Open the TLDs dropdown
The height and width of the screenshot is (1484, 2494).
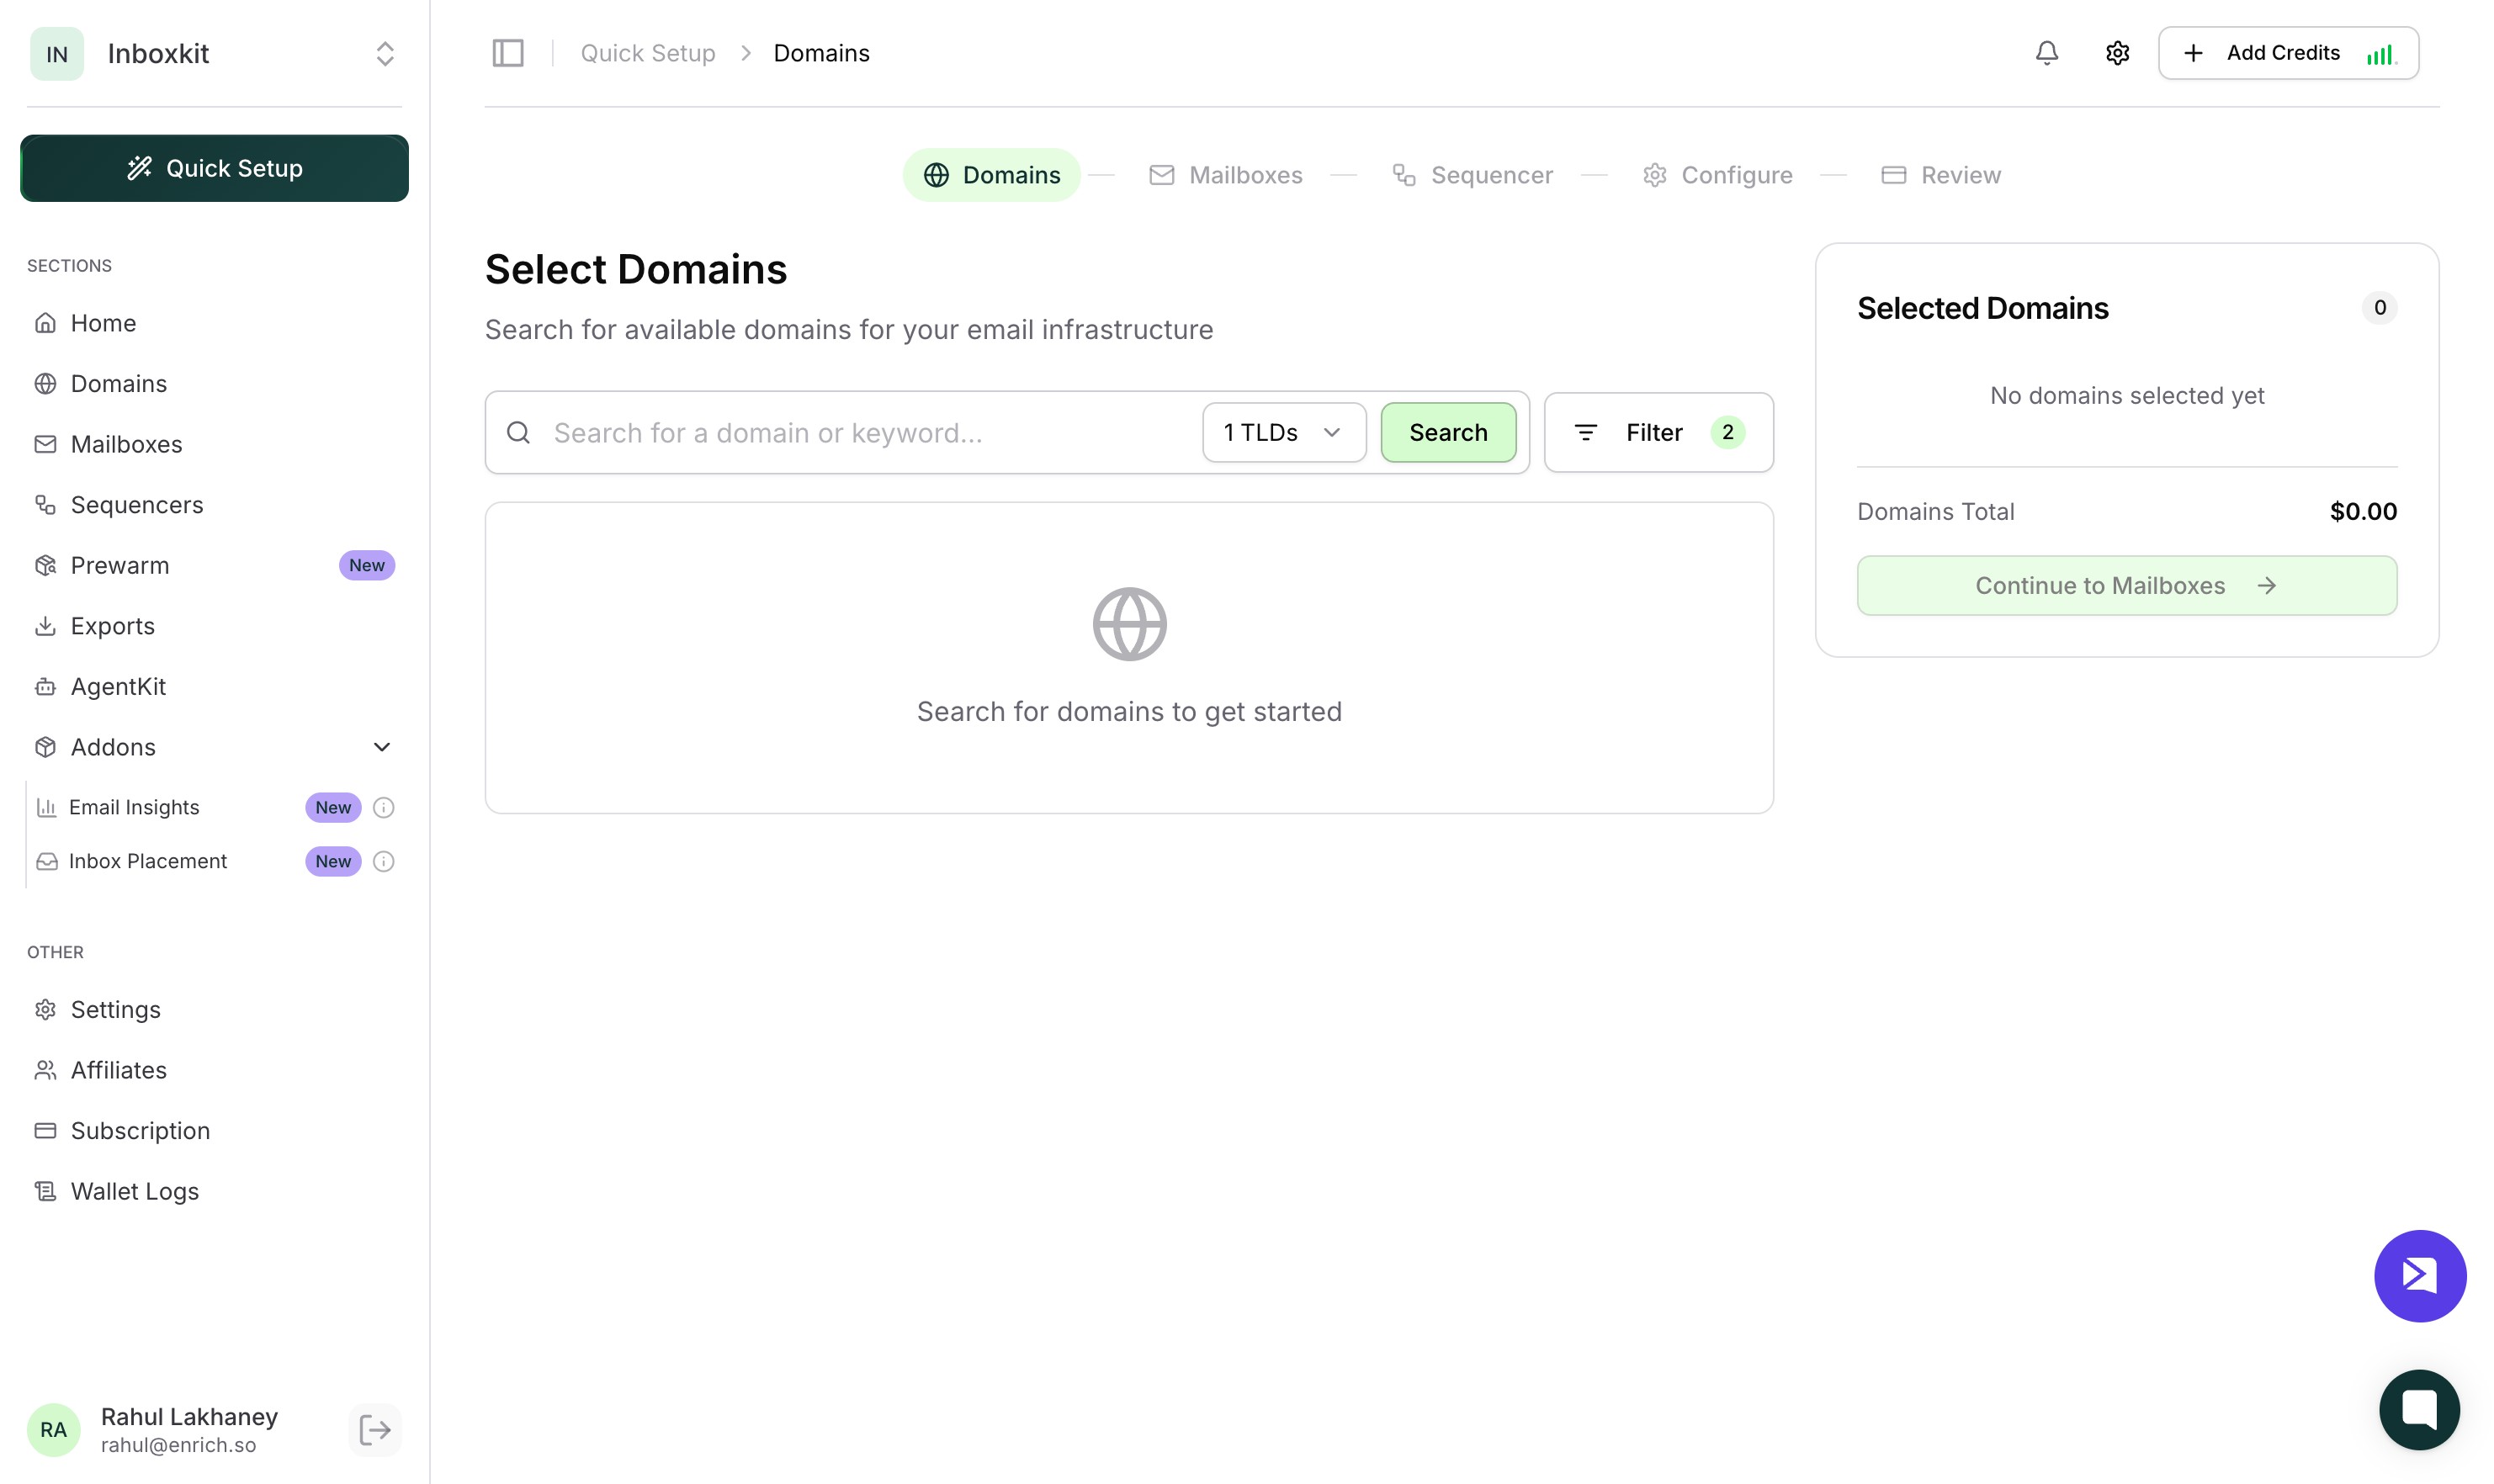(1283, 432)
